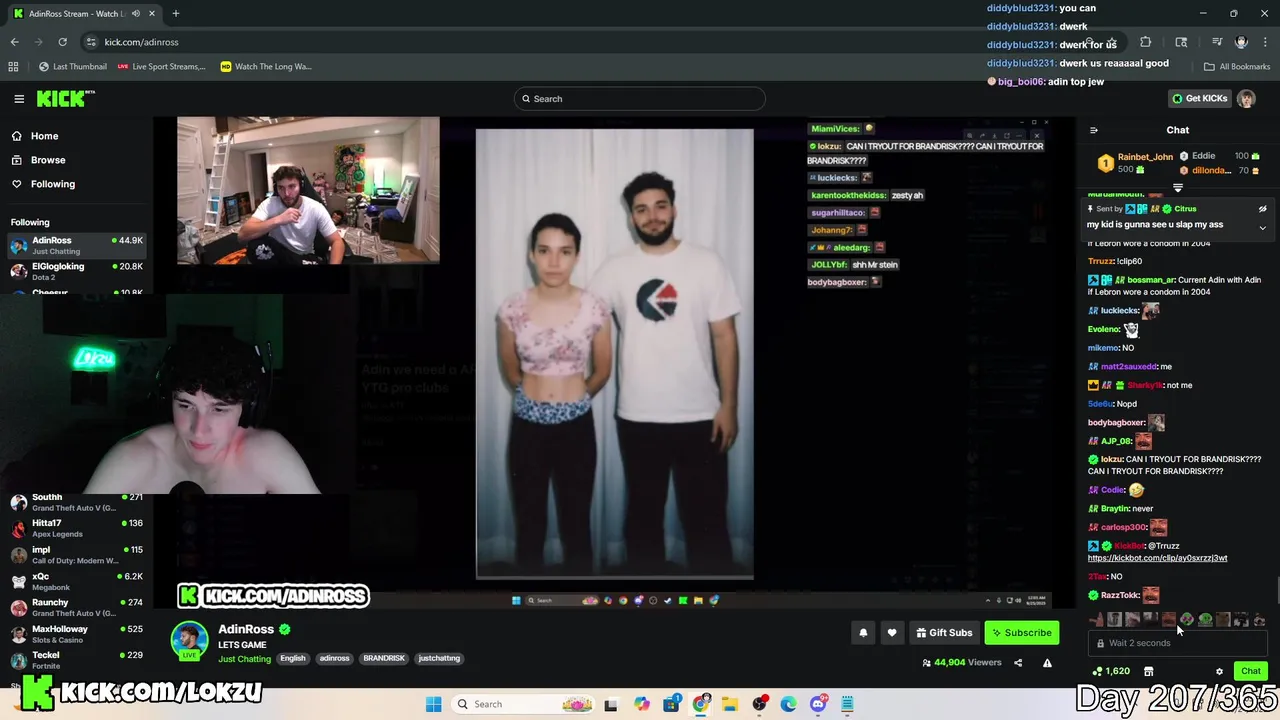The width and height of the screenshot is (1280, 720).
Task: Open the Watch The Long Wa... bookmark
Action: pyautogui.click(x=265, y=66)
